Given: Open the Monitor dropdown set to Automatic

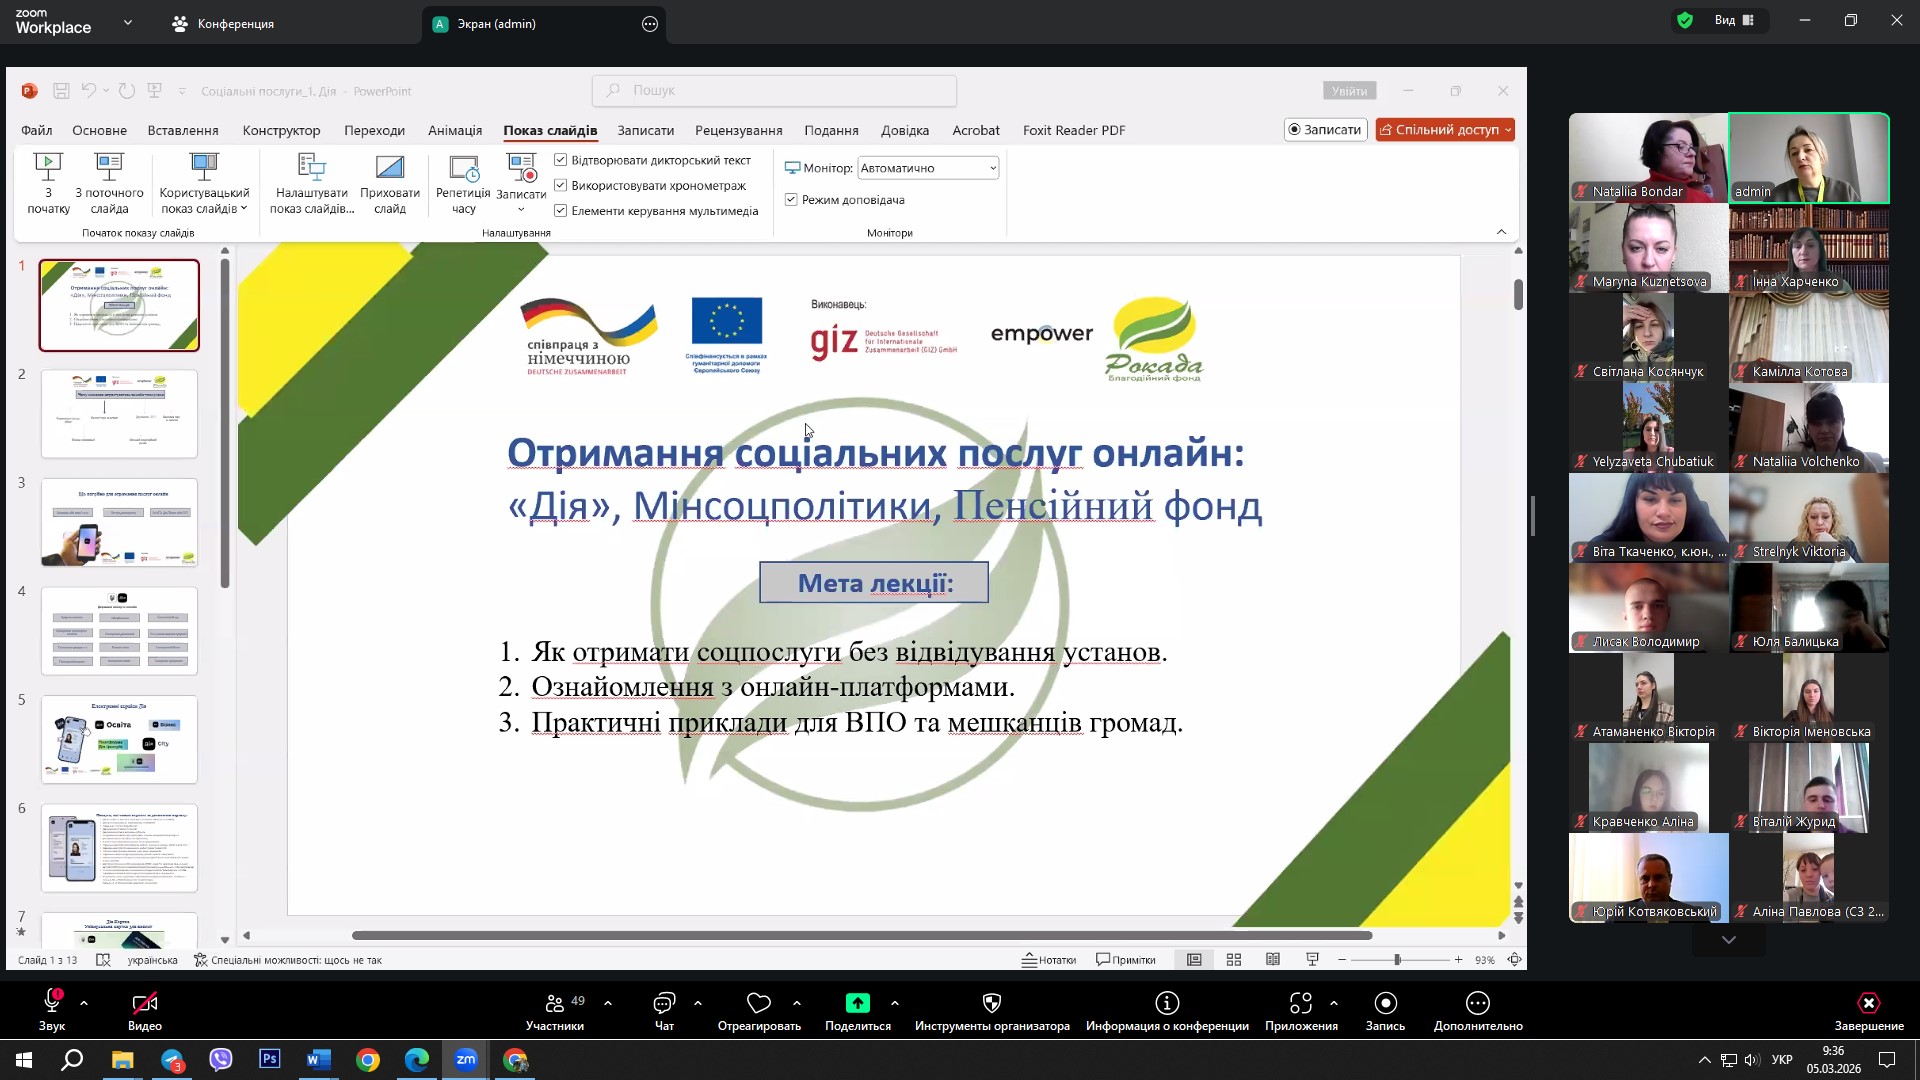Looking at the screenshot, I should point(928,168).
